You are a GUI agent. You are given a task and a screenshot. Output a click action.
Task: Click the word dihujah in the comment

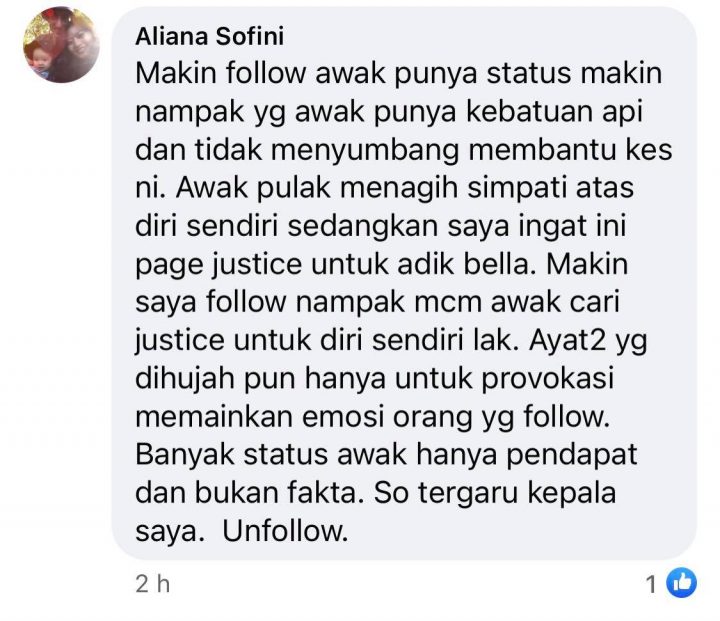coord(186,379)
